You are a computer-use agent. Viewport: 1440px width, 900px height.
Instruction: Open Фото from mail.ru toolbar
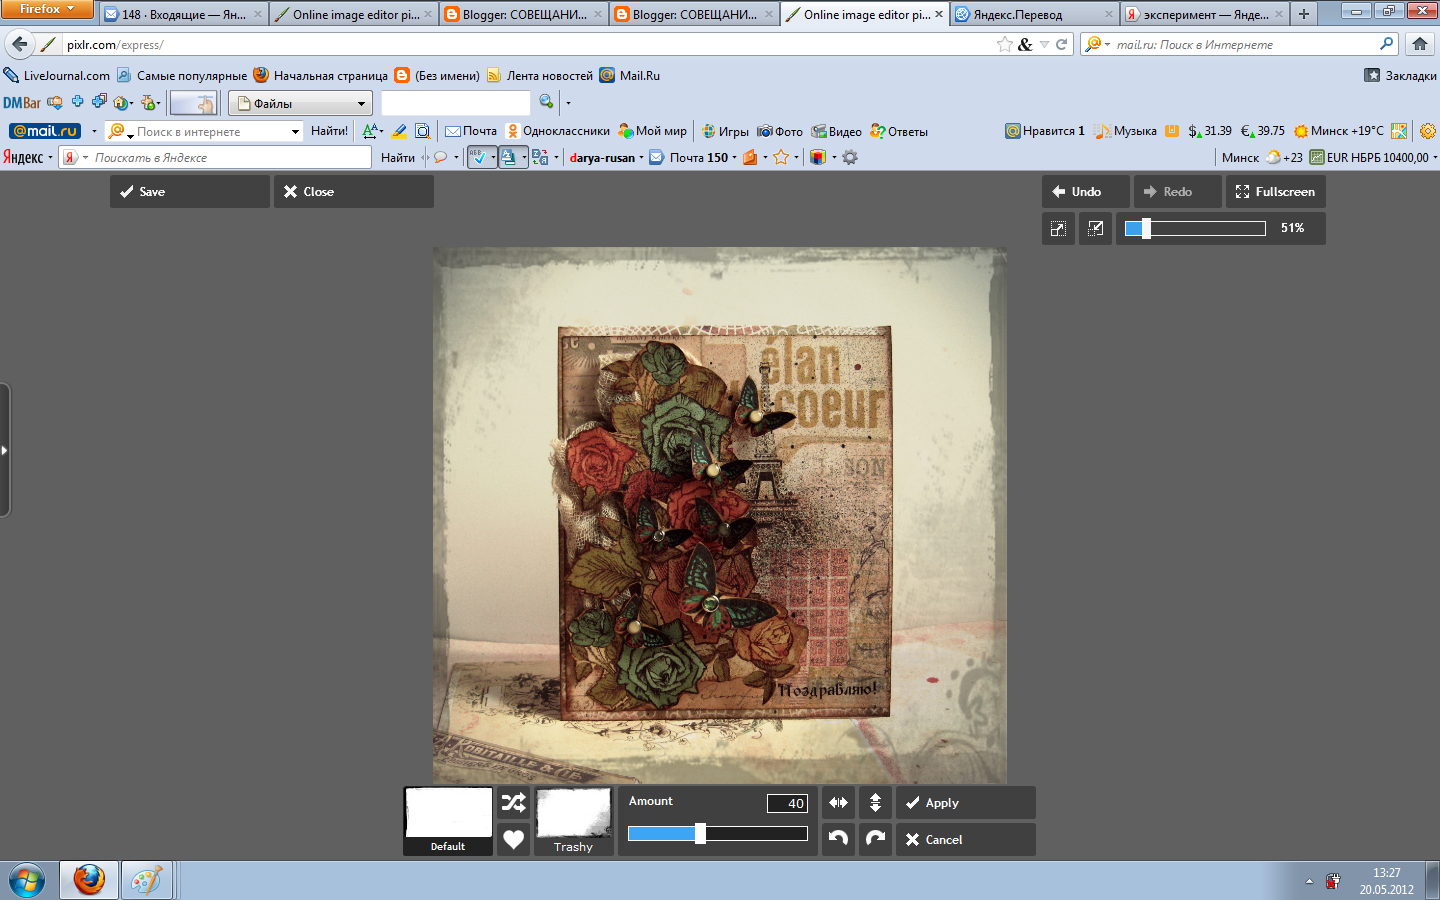780,131
